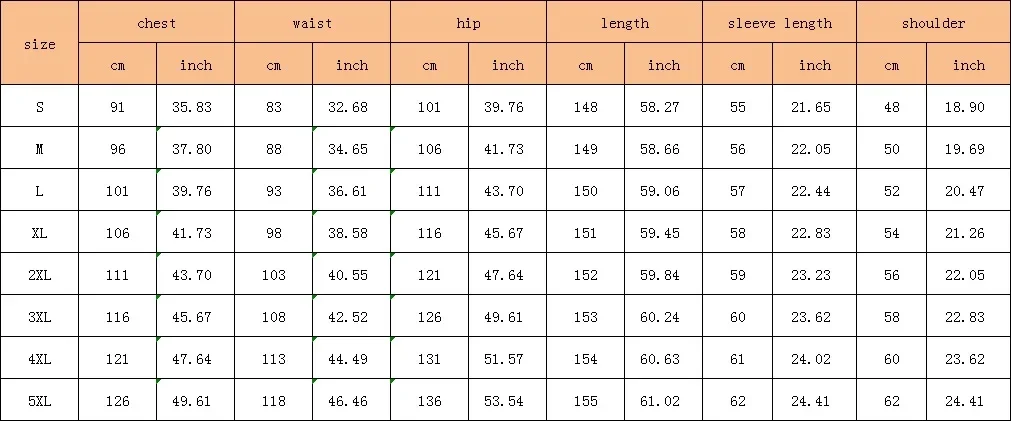
Task: Click the "shoulder" column header
Action: 933,23
